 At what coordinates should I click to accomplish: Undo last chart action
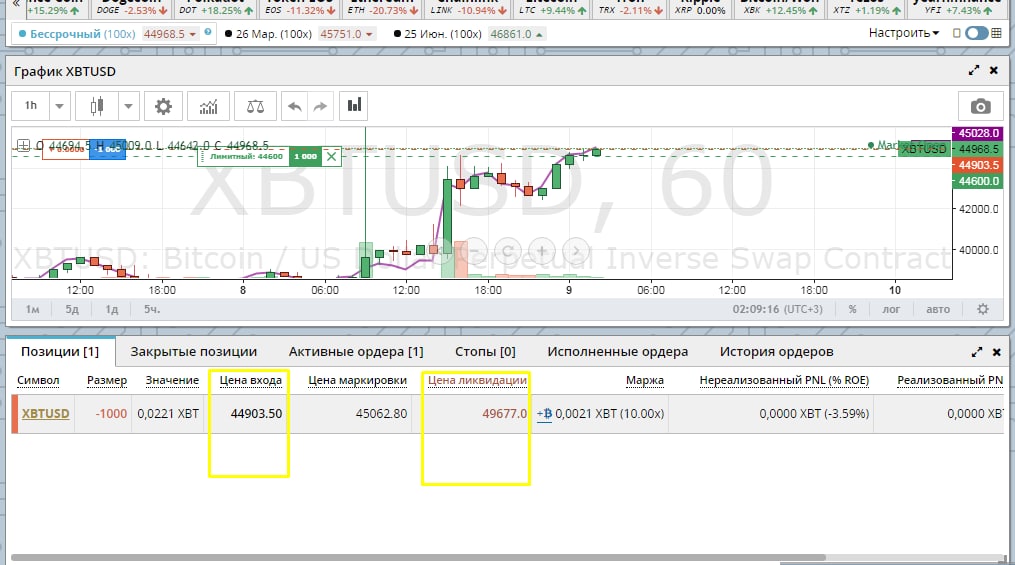point(295,106)
